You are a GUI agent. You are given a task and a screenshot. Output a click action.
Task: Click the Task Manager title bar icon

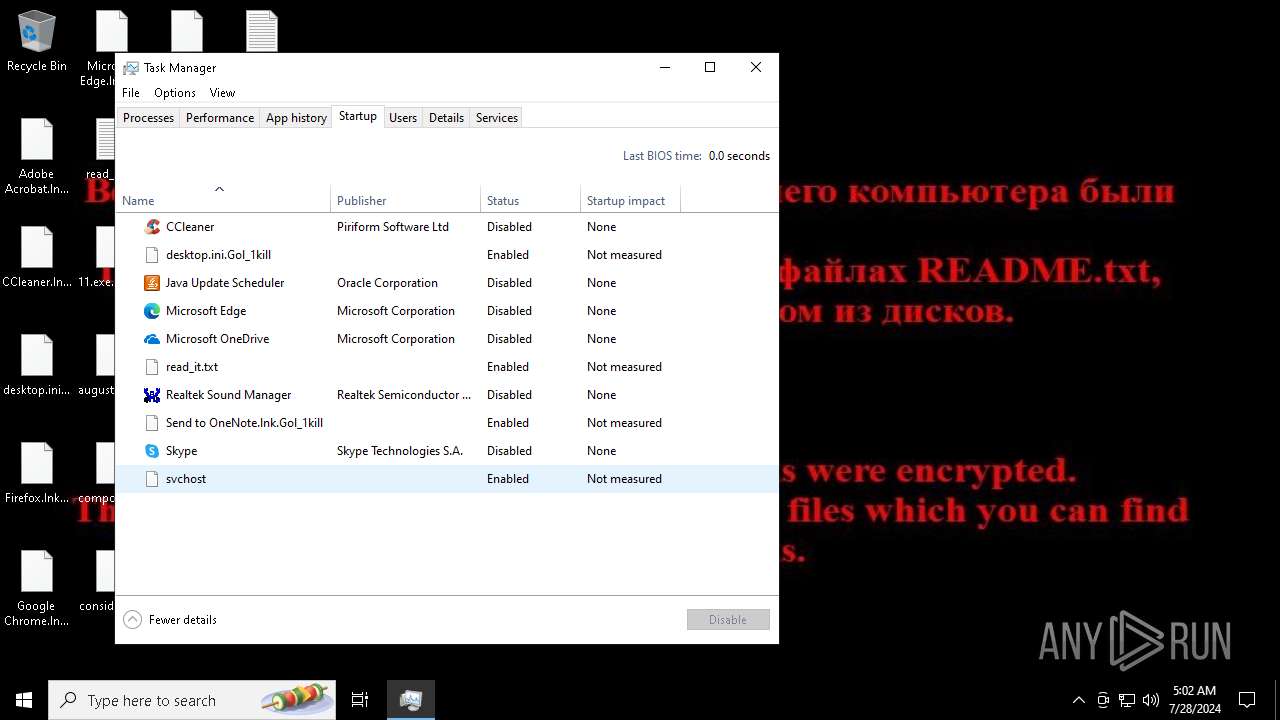click(131, 68)
